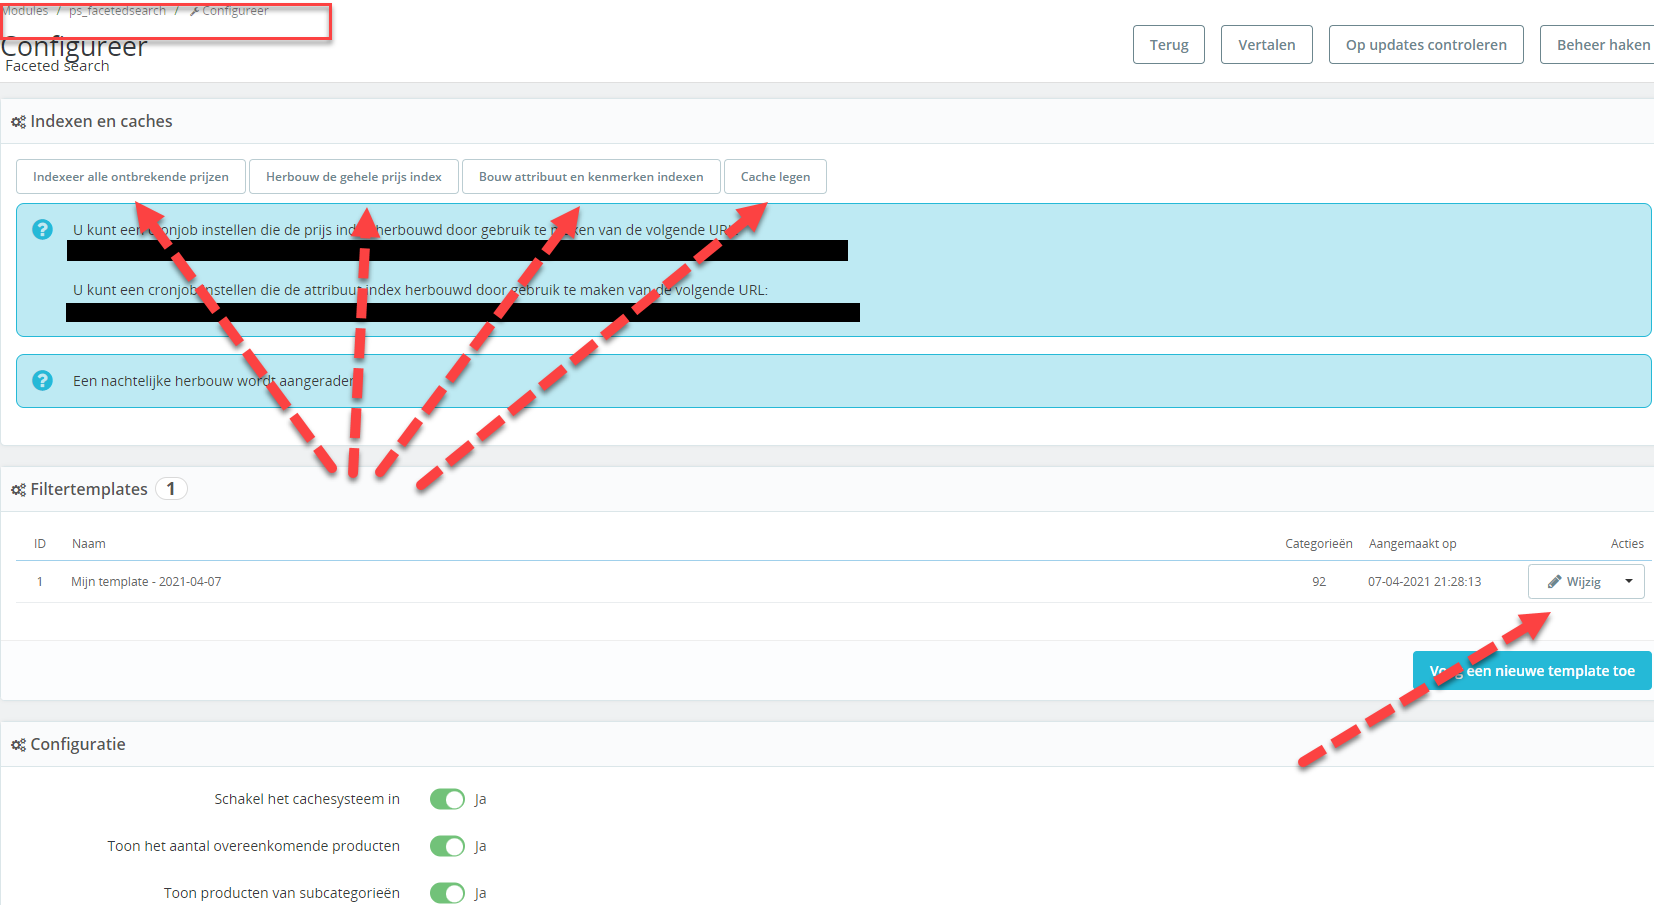1654x905 pixels.
Task: Click Bouw attribuut en kenmerken indexen
Action: 591,177
